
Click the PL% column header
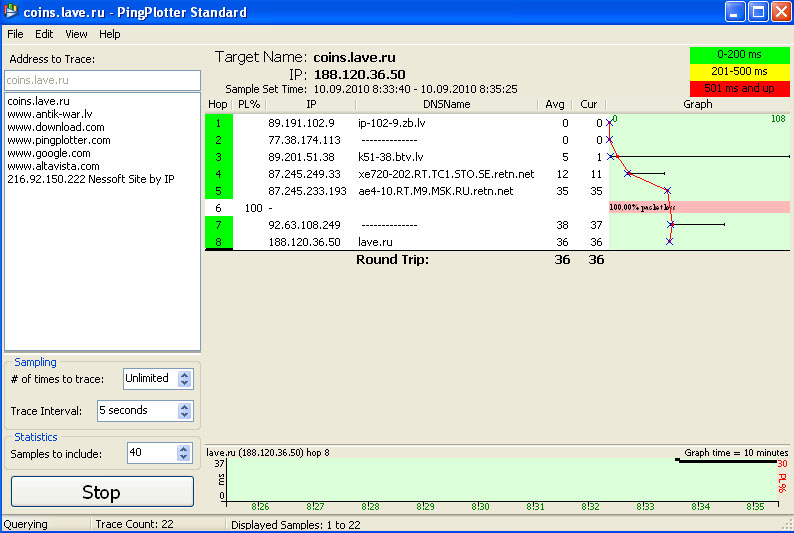pos(249,104)
